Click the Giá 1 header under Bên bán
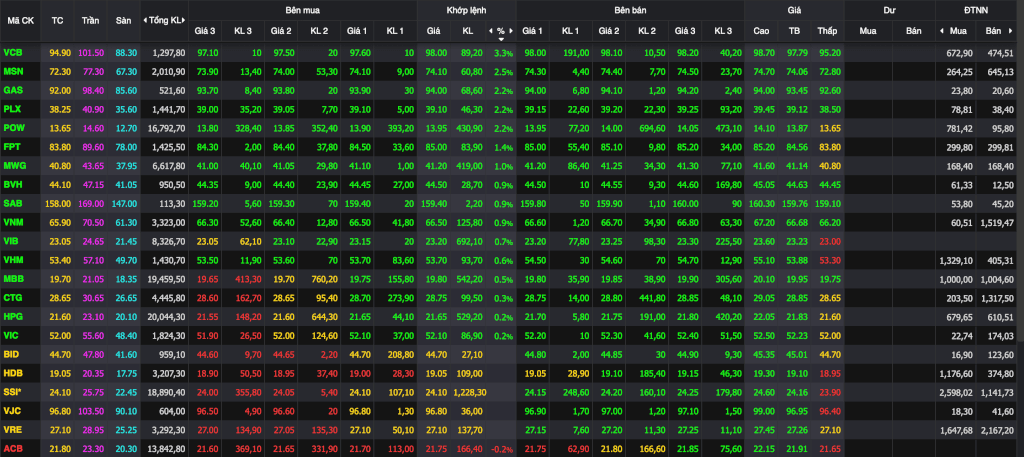 click(x=533, y=31)
